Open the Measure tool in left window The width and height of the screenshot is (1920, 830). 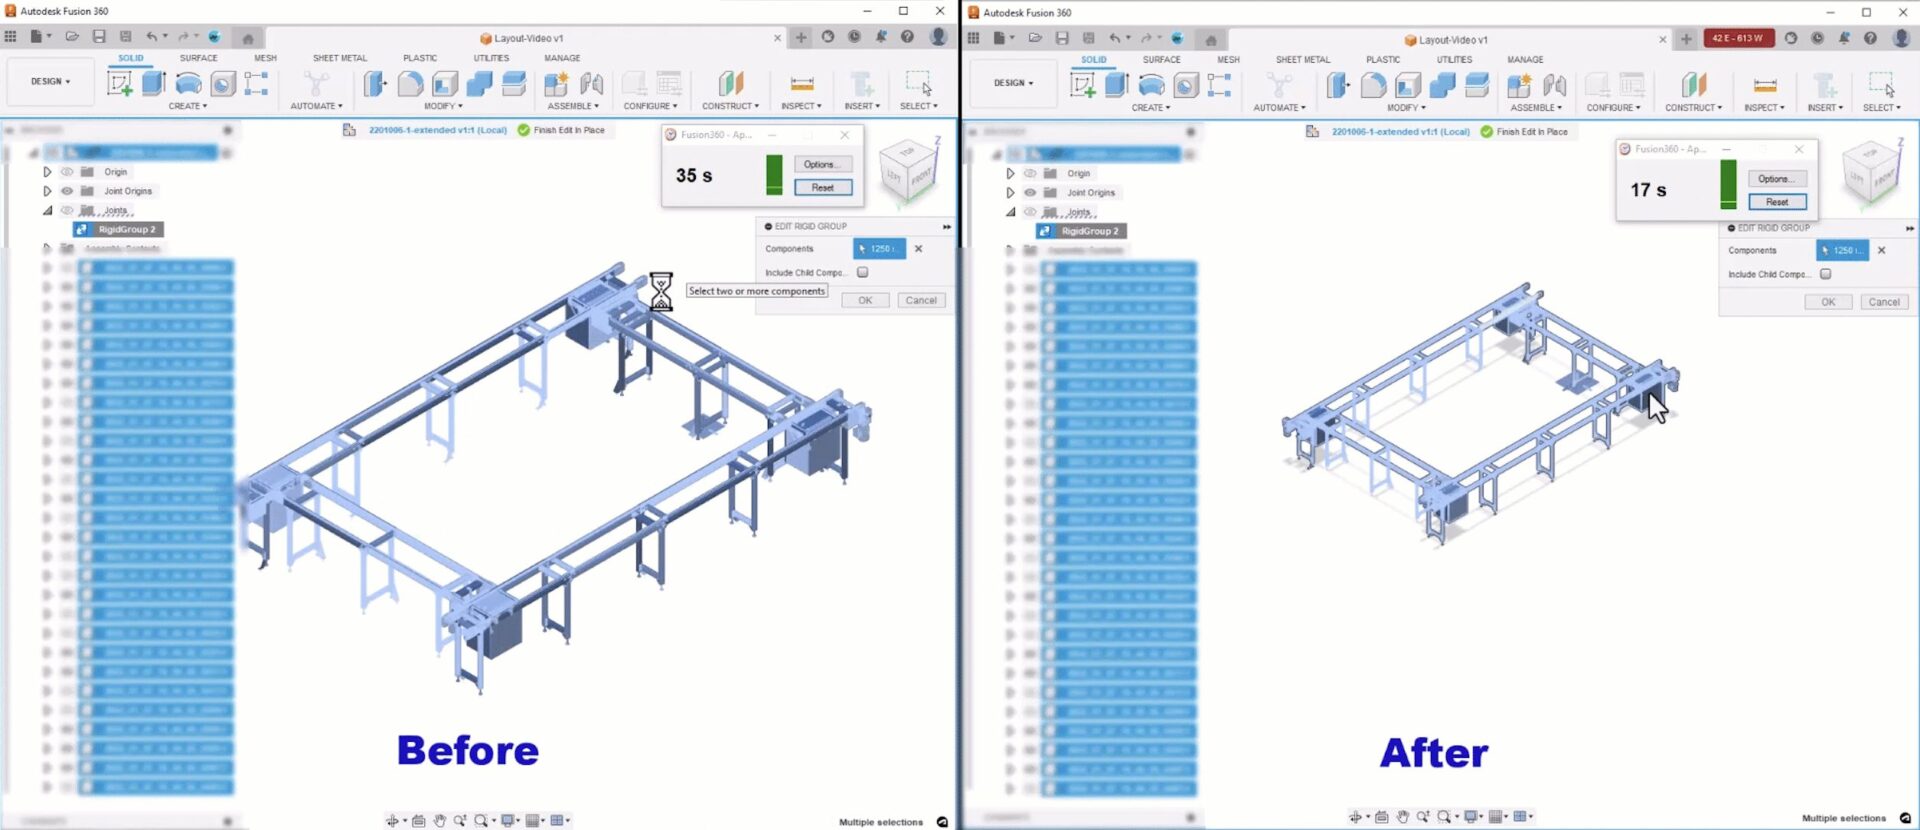802,84
